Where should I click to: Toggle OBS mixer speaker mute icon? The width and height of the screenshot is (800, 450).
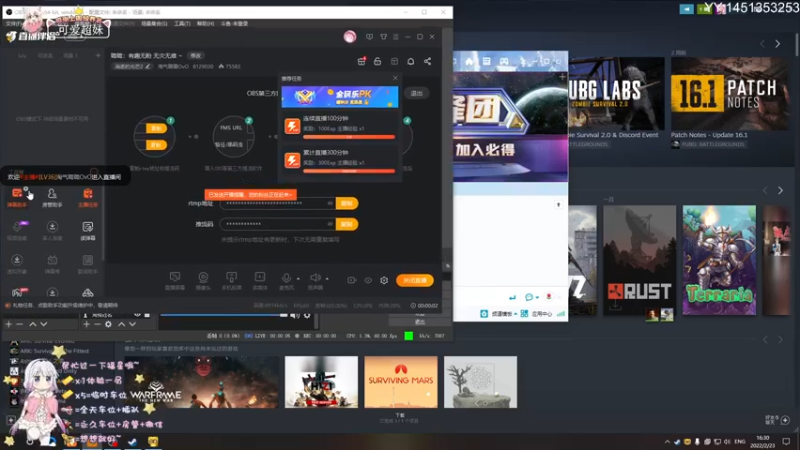point(295,316)
